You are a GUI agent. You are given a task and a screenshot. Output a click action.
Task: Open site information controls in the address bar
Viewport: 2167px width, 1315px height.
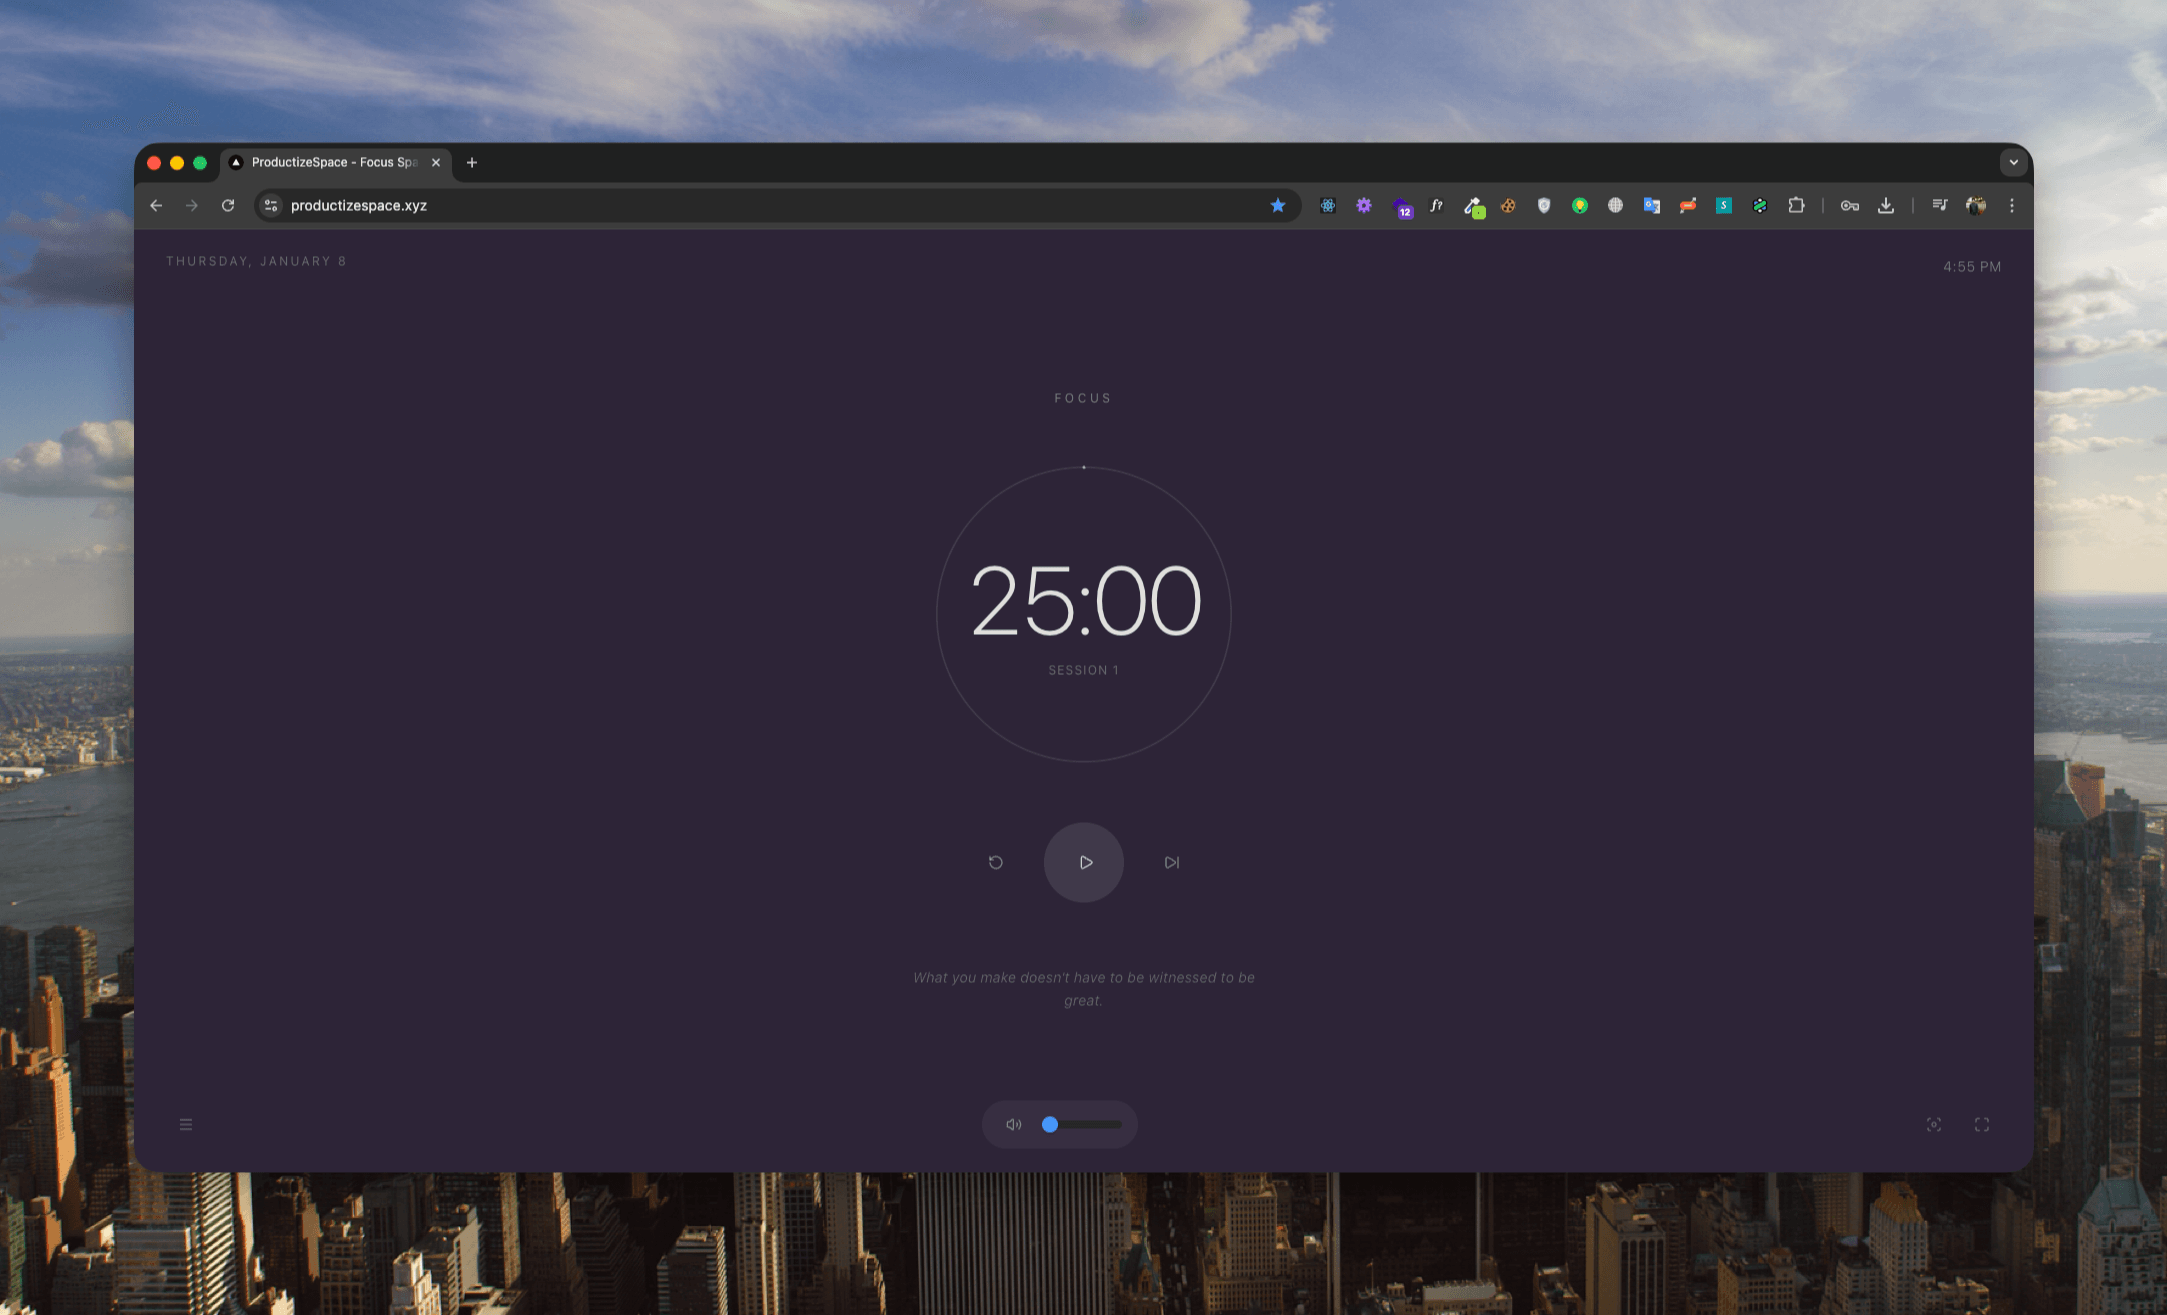[269, 205]
